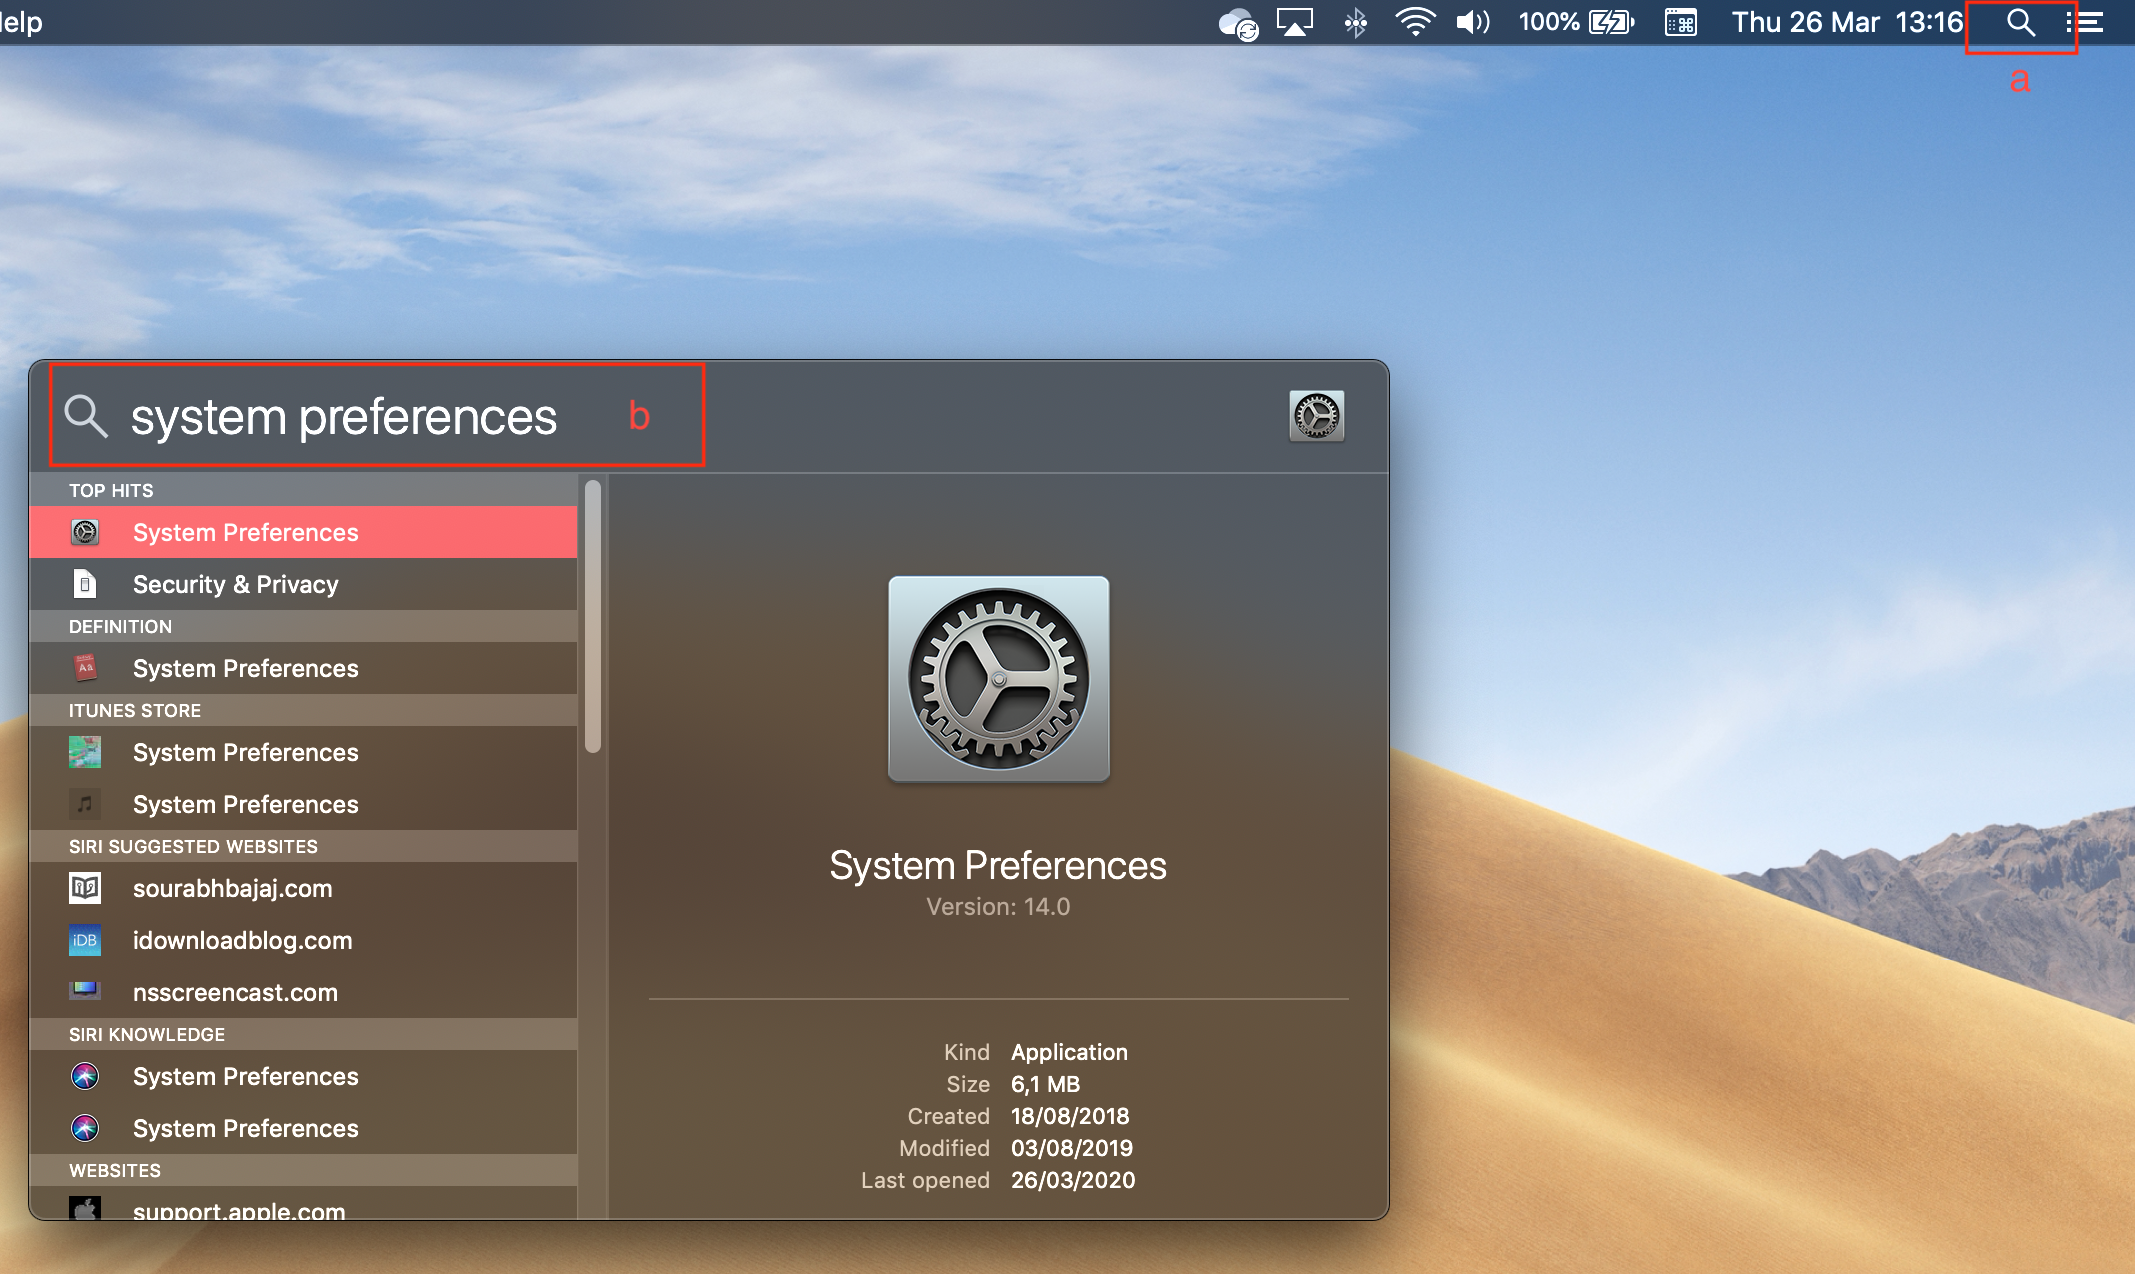This screenshot has width=2135, height=1274.
Task: Click the 'SIRI KNOWLEDGE' section header
Action: [x=147, y=1035]
